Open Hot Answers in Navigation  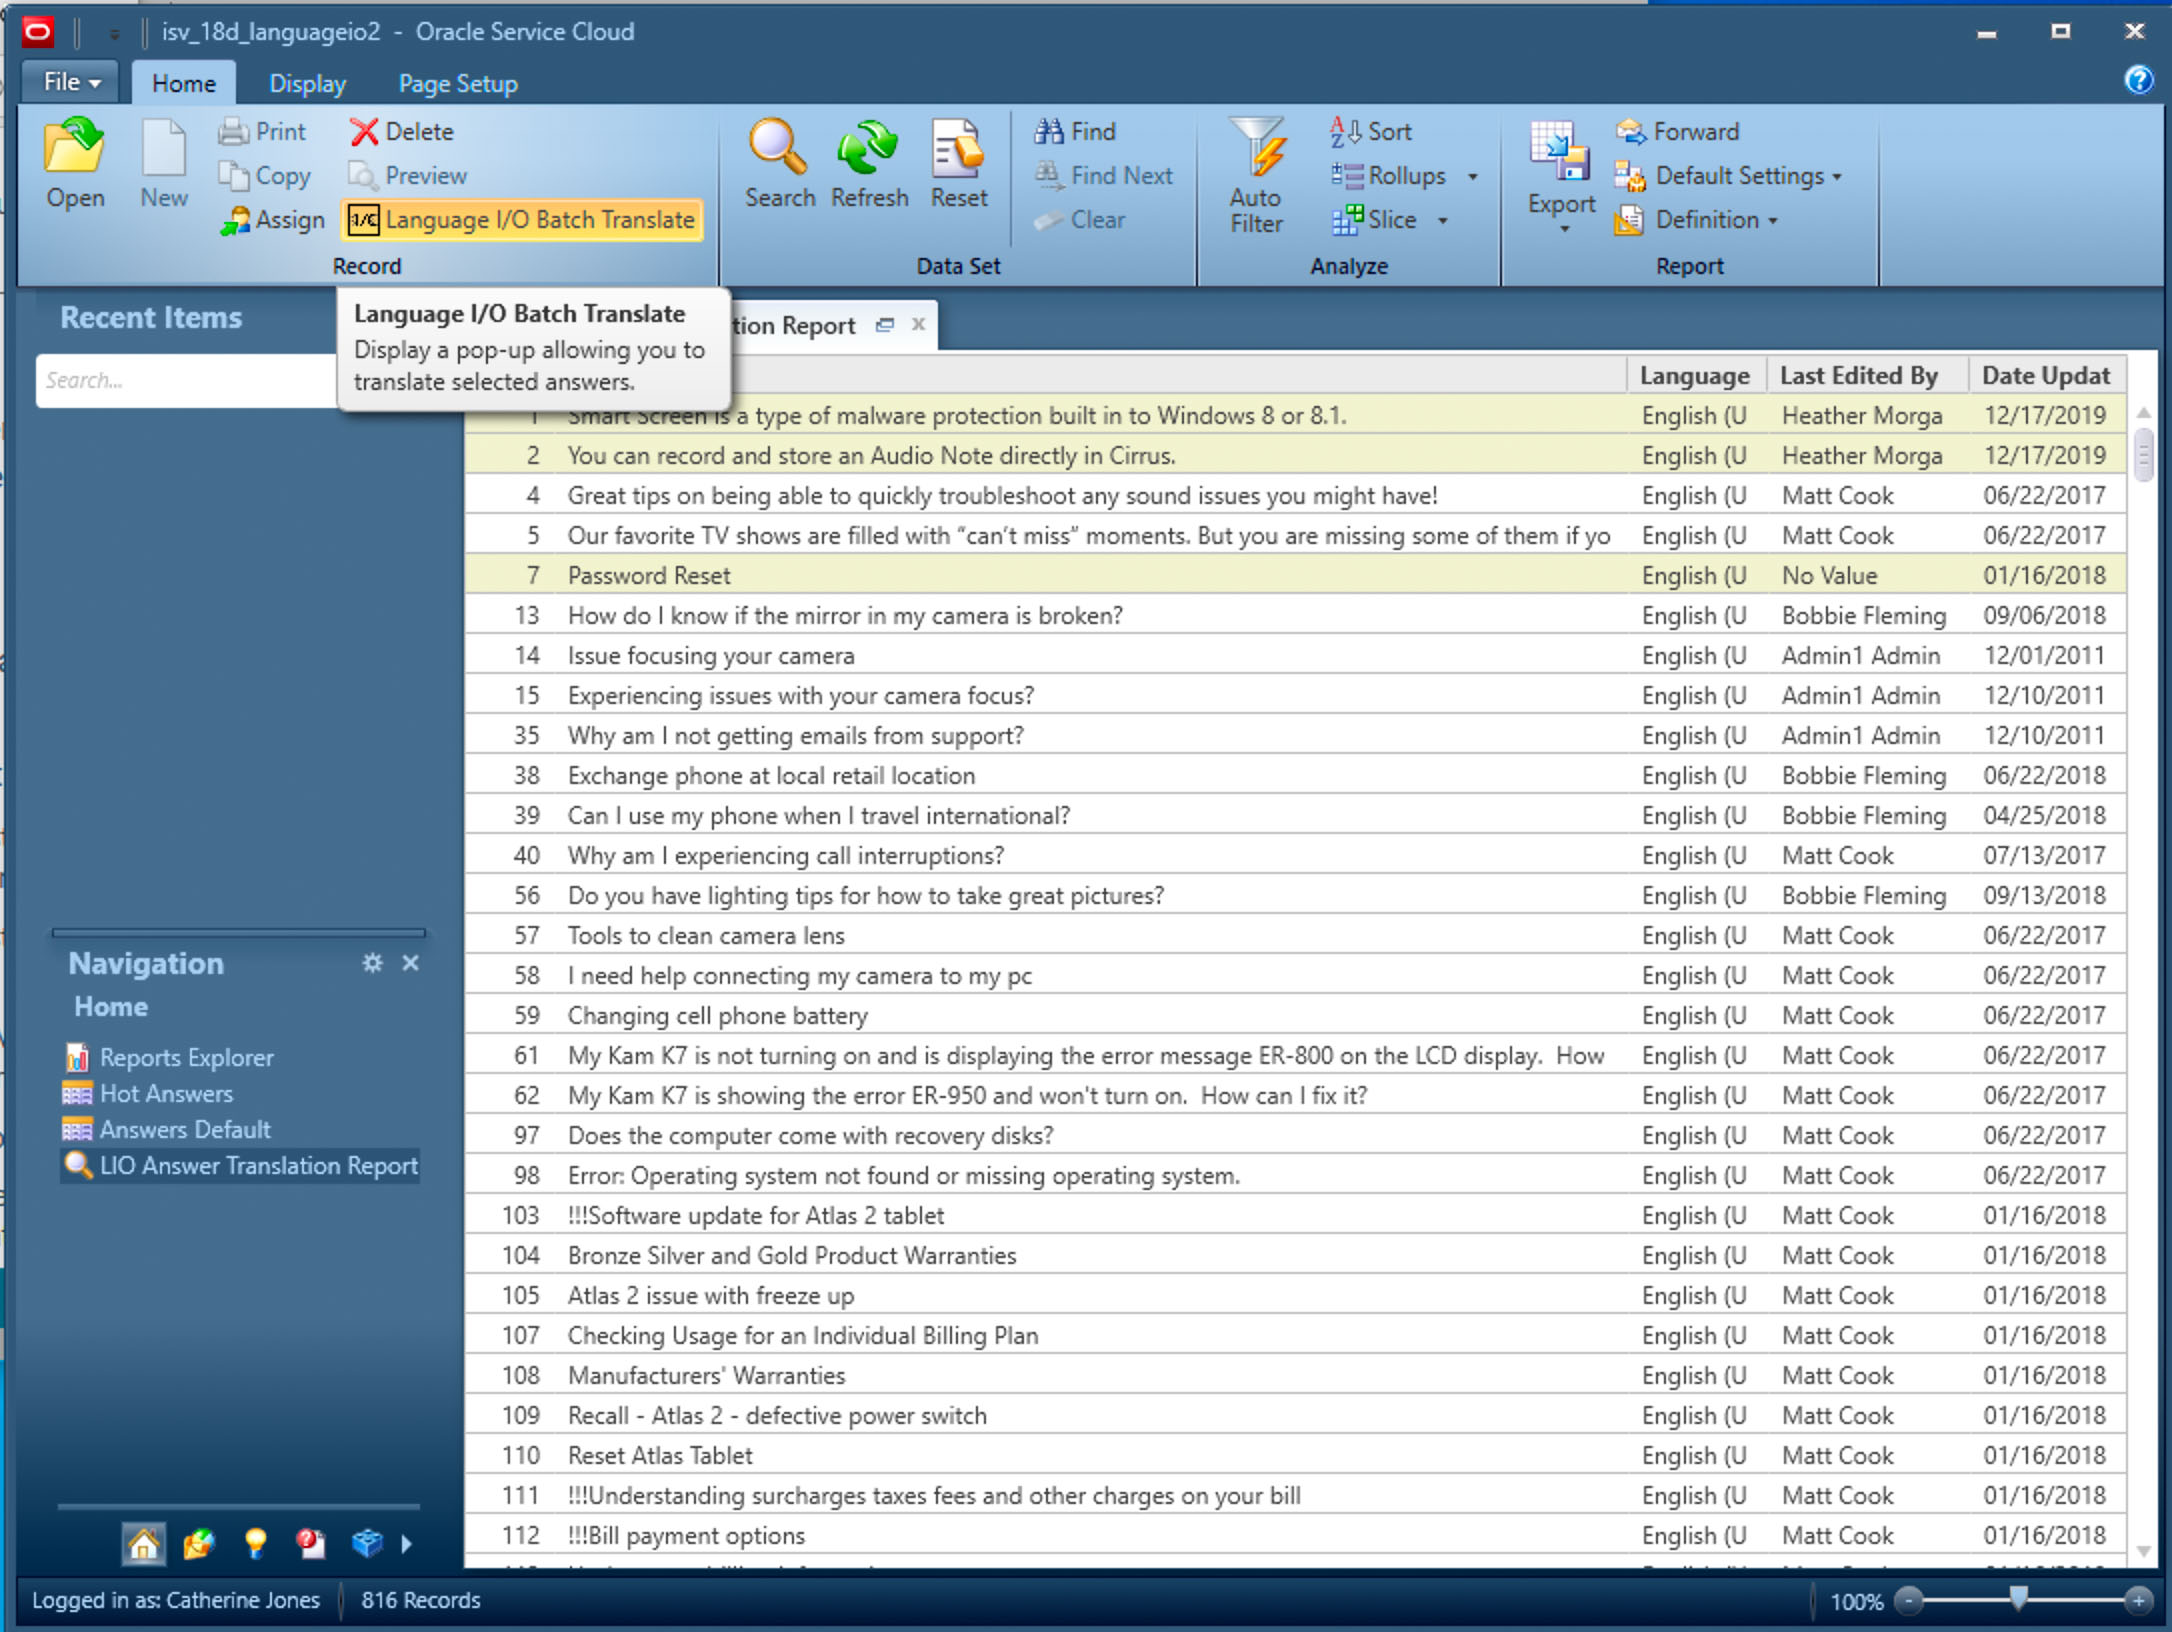pyautogui.click(x=166, y=1093)
